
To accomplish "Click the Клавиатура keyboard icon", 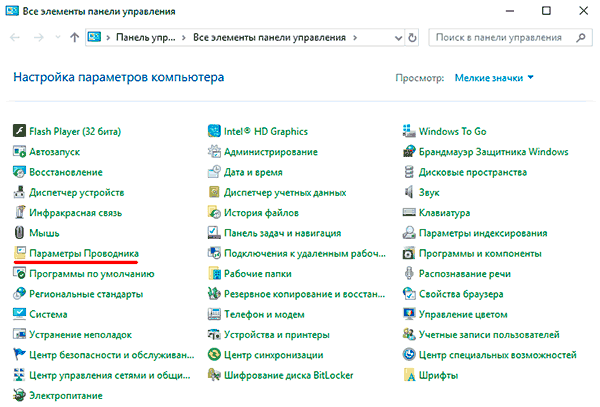I will coord(409,212).
